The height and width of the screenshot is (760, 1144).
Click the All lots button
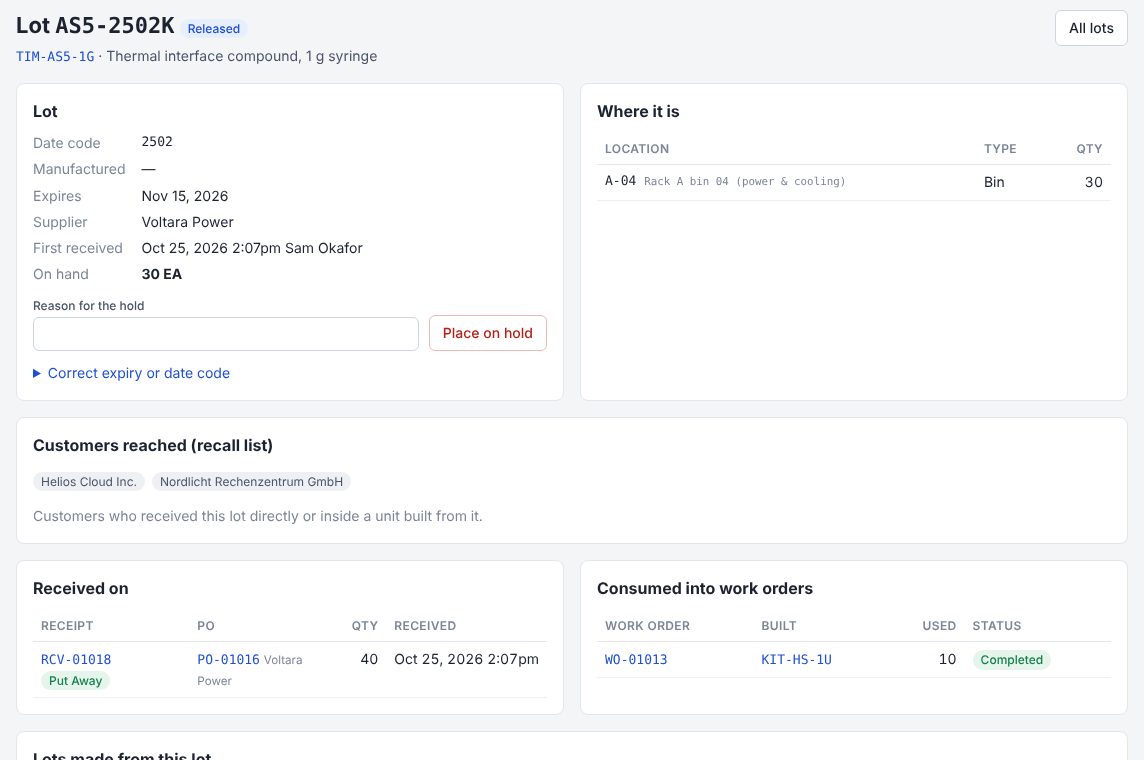click(1091, 28)
